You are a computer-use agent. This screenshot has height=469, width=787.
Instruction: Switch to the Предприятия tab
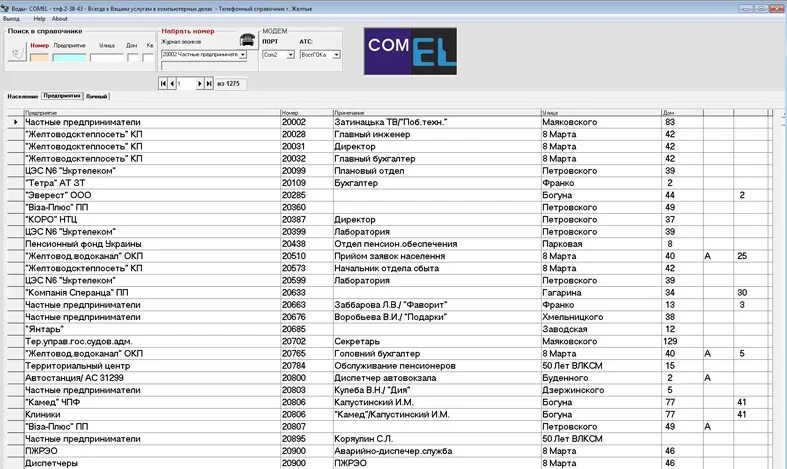(x=62, y=95)
